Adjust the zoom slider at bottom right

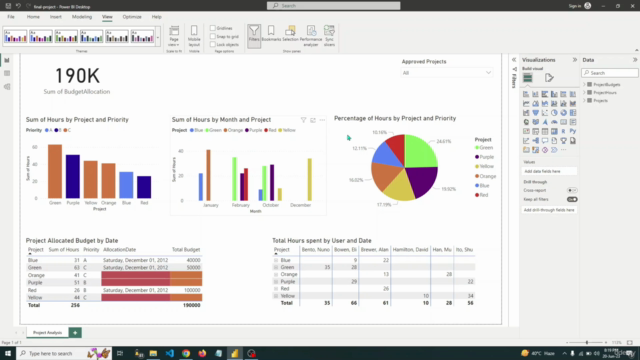[x=587, y=342]
